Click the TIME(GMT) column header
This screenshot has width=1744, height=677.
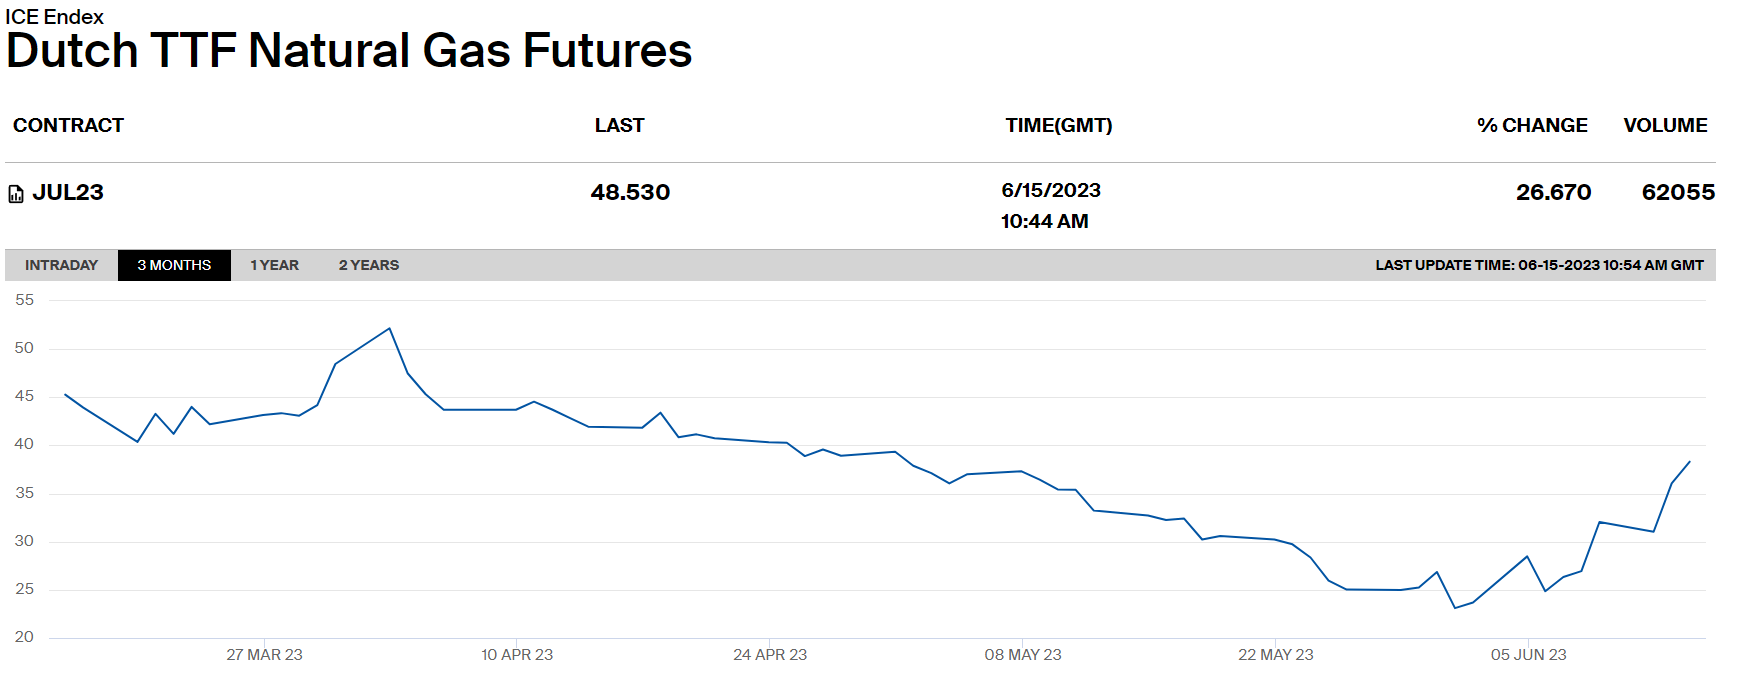coord(1058,125)
